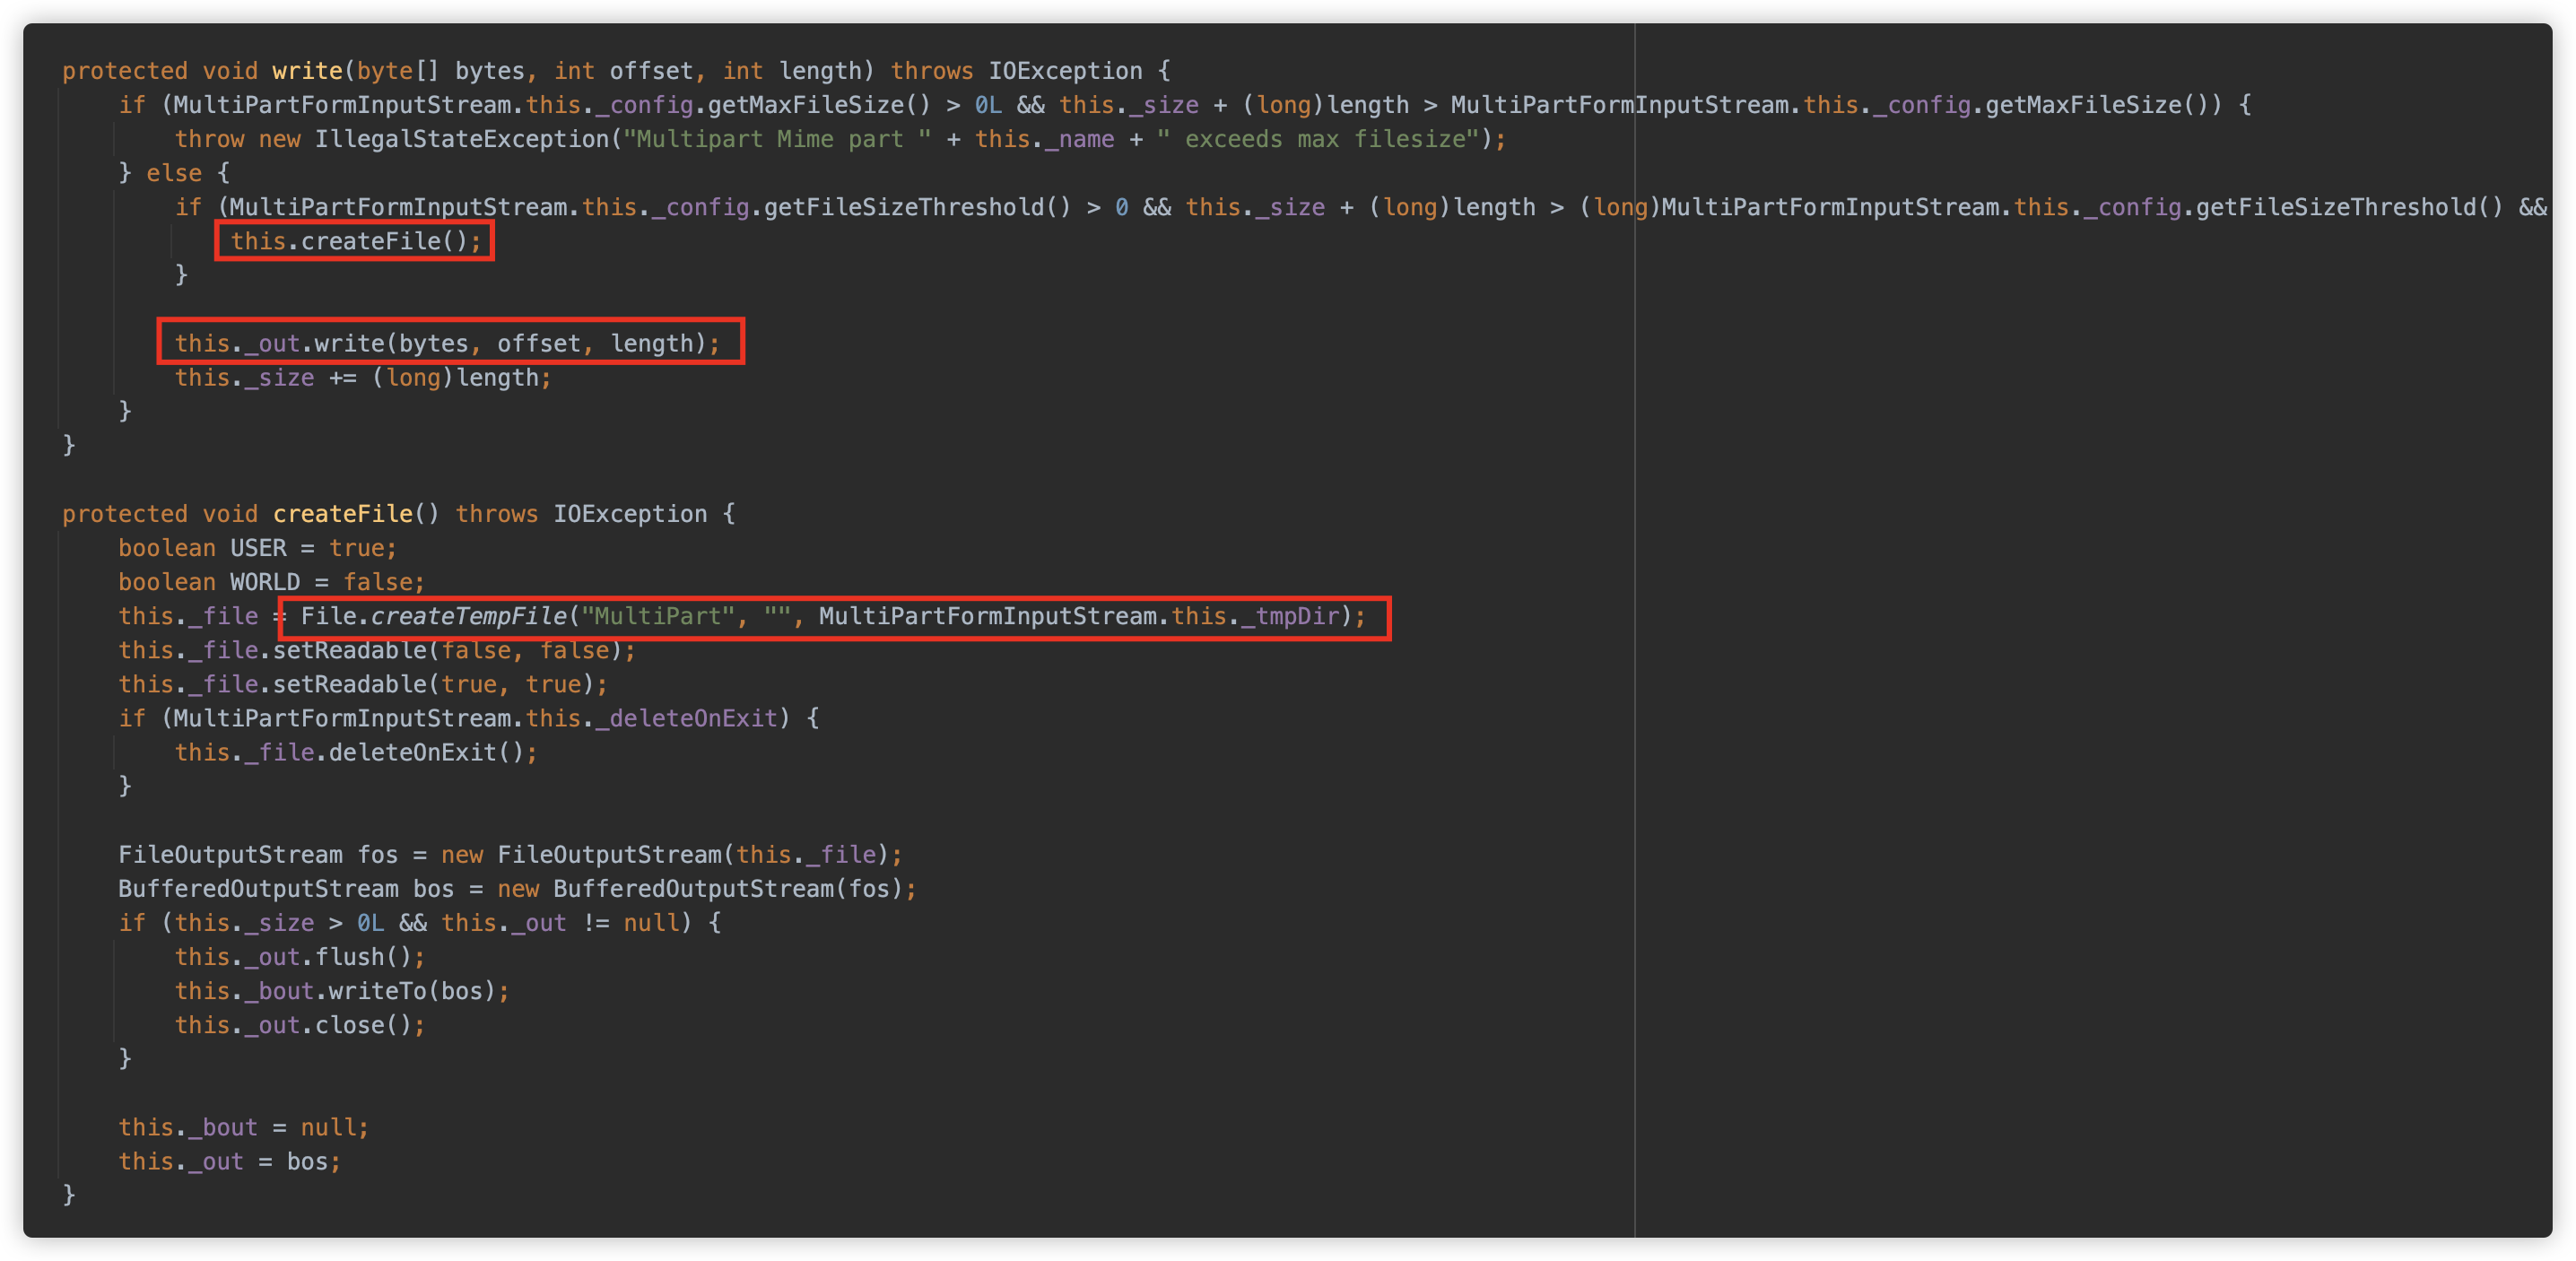Click the "MultiPart" string literal argument

tap(658, 616)
